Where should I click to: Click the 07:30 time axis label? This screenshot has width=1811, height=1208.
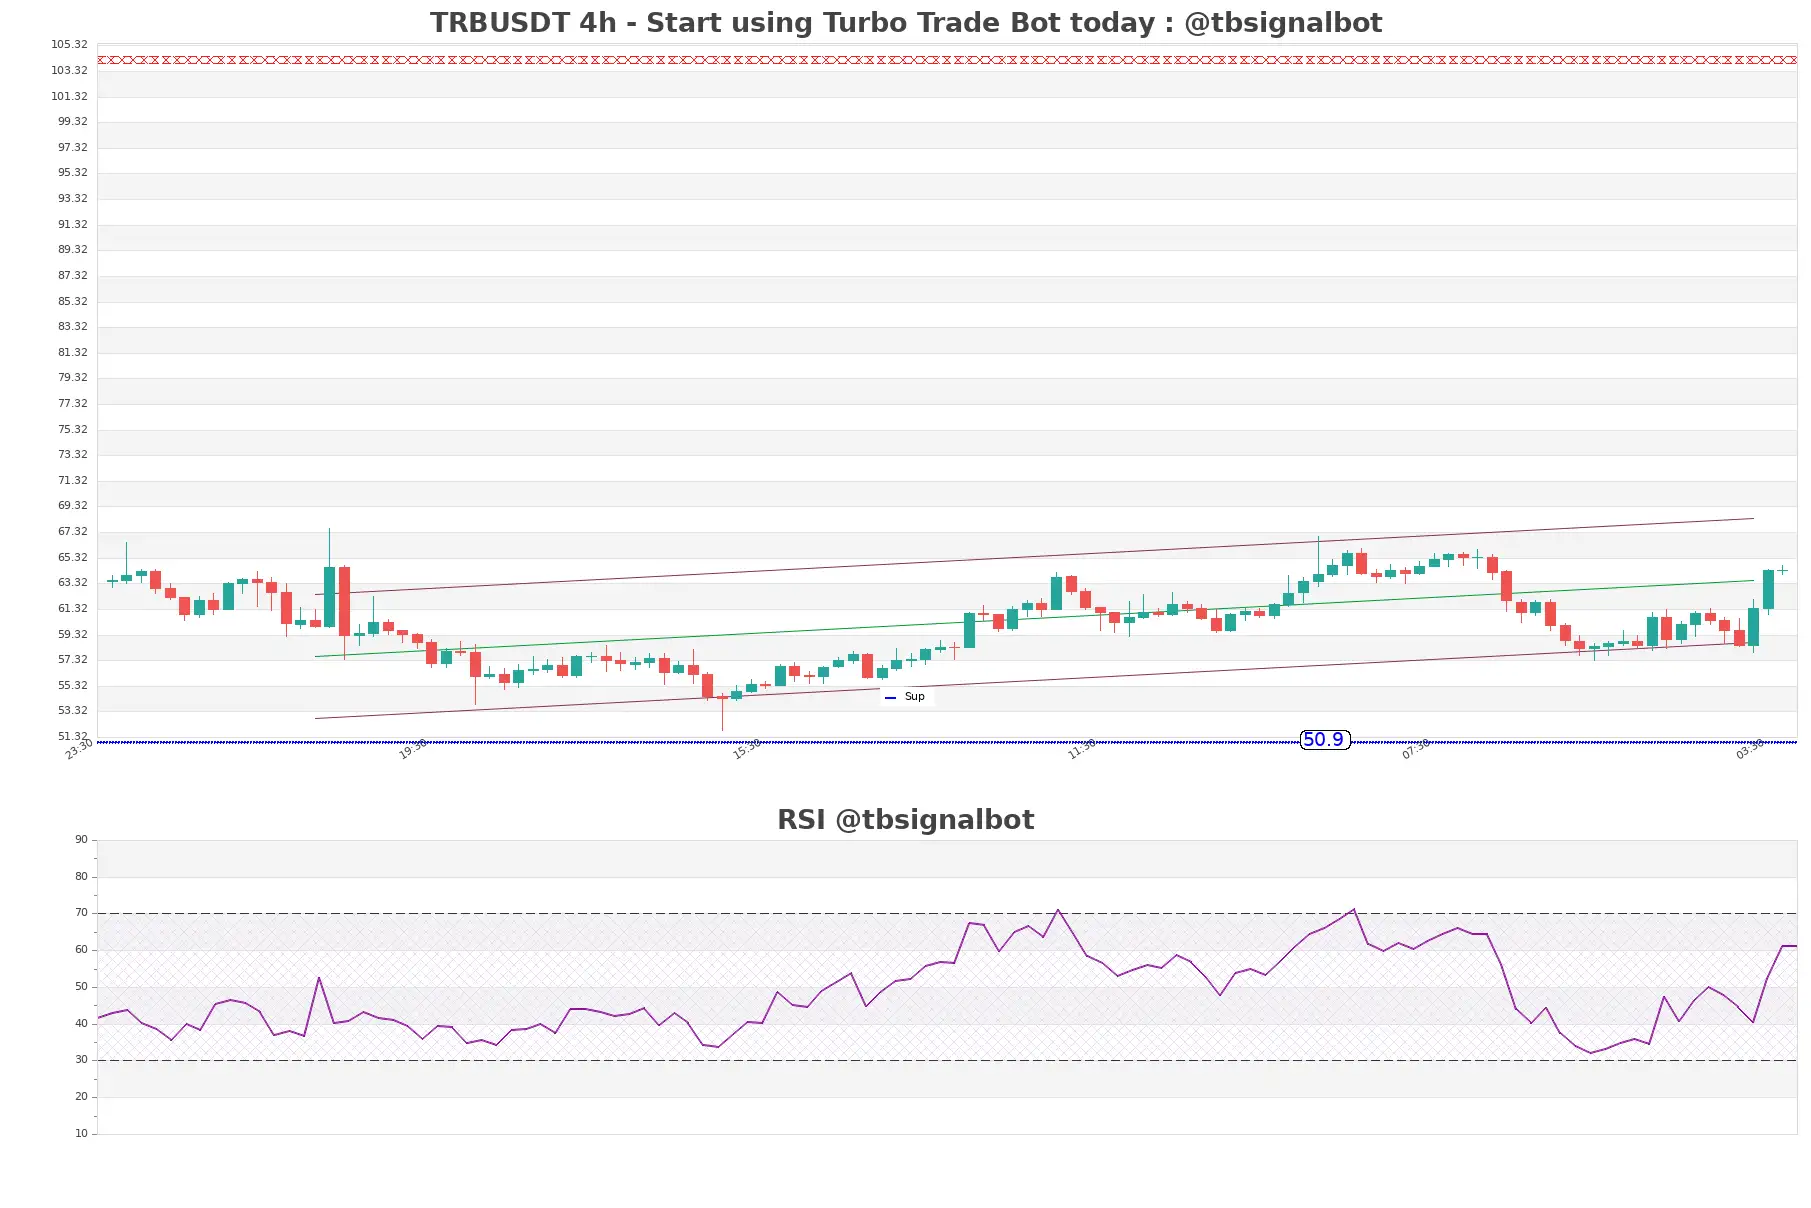[x=1416, y=750]
